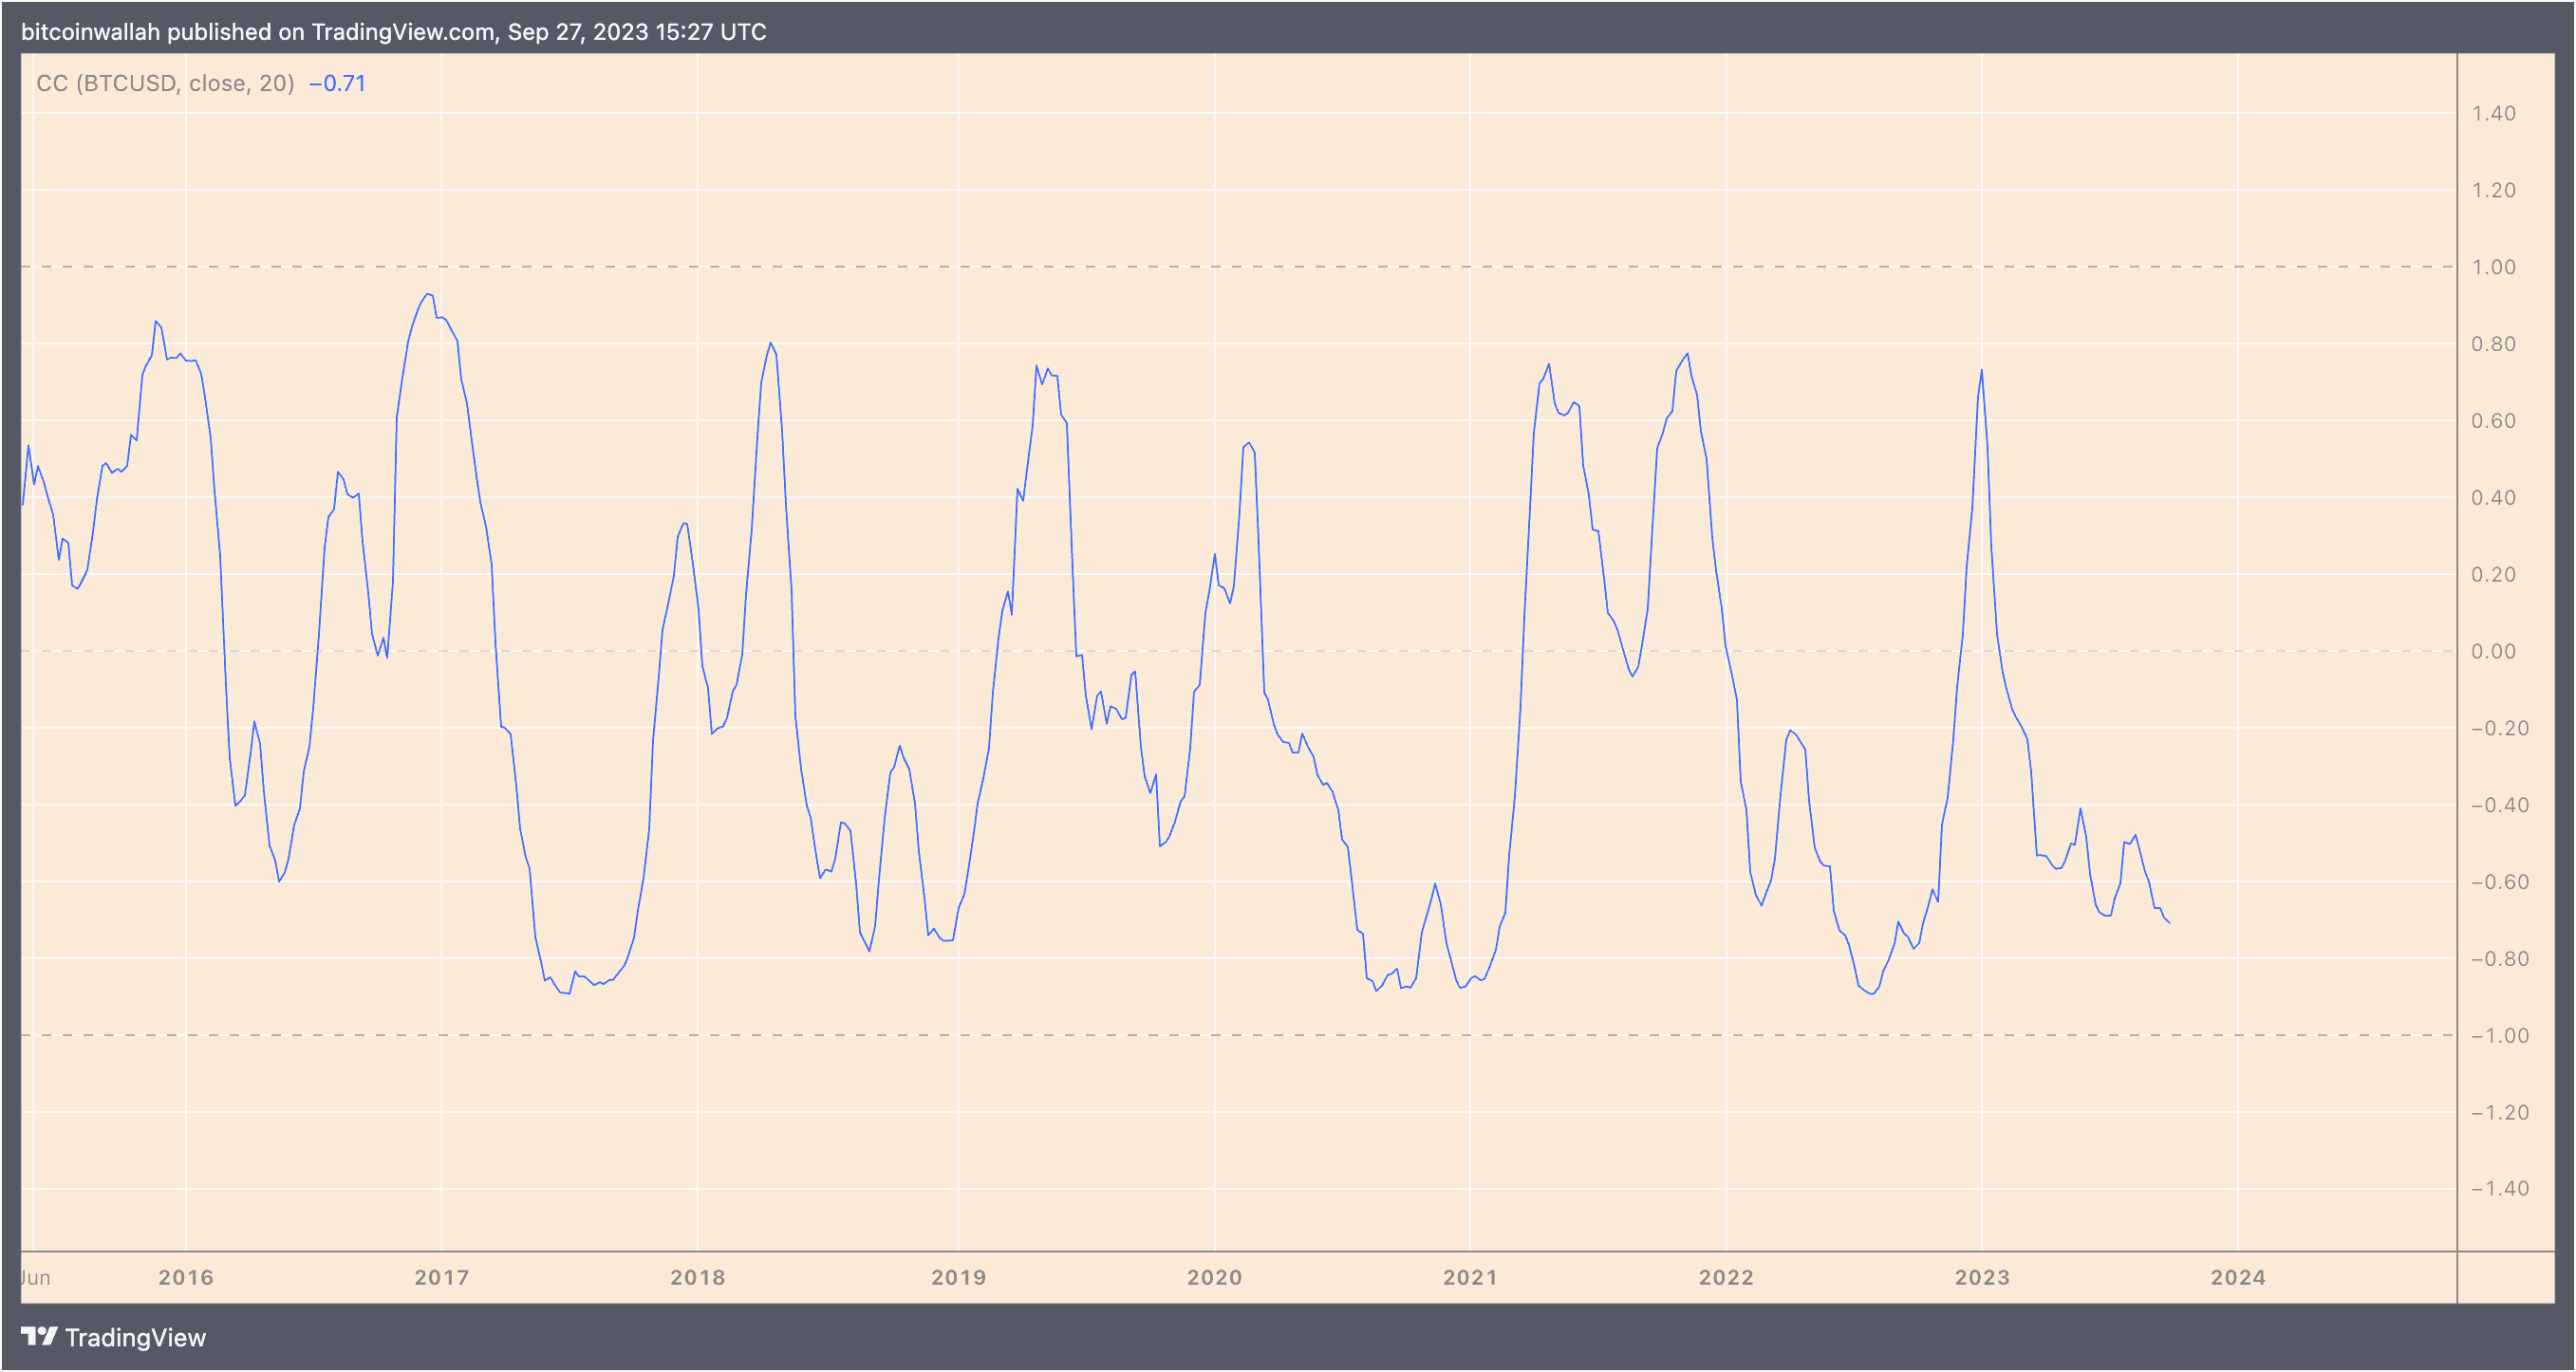
Task: Click the −1.00 value on price scale
Action: tap(2500, 1036)
